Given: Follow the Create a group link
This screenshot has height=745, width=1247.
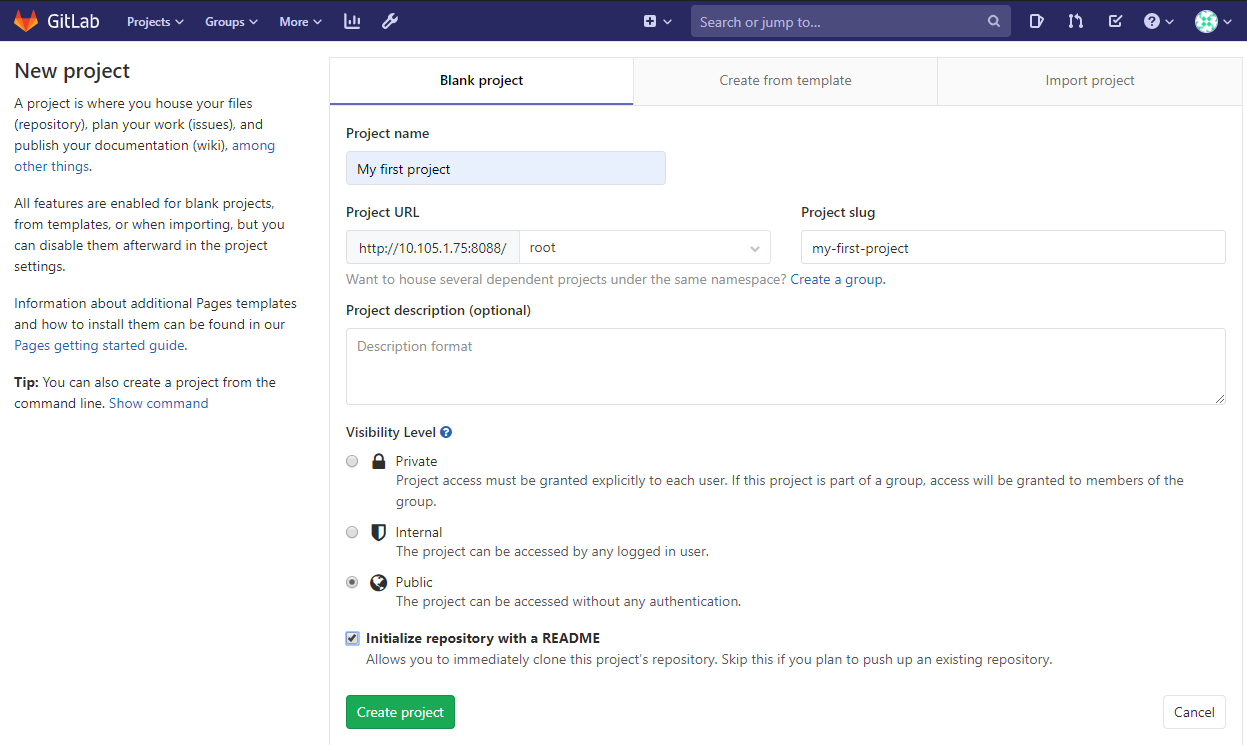Looking at the screenshot, I should pyautogui.click(x=836, y=280).
